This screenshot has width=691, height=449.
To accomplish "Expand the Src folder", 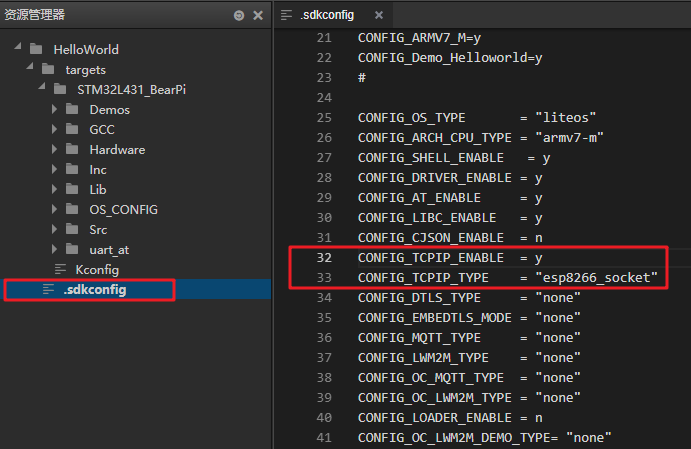I will 54,229.
